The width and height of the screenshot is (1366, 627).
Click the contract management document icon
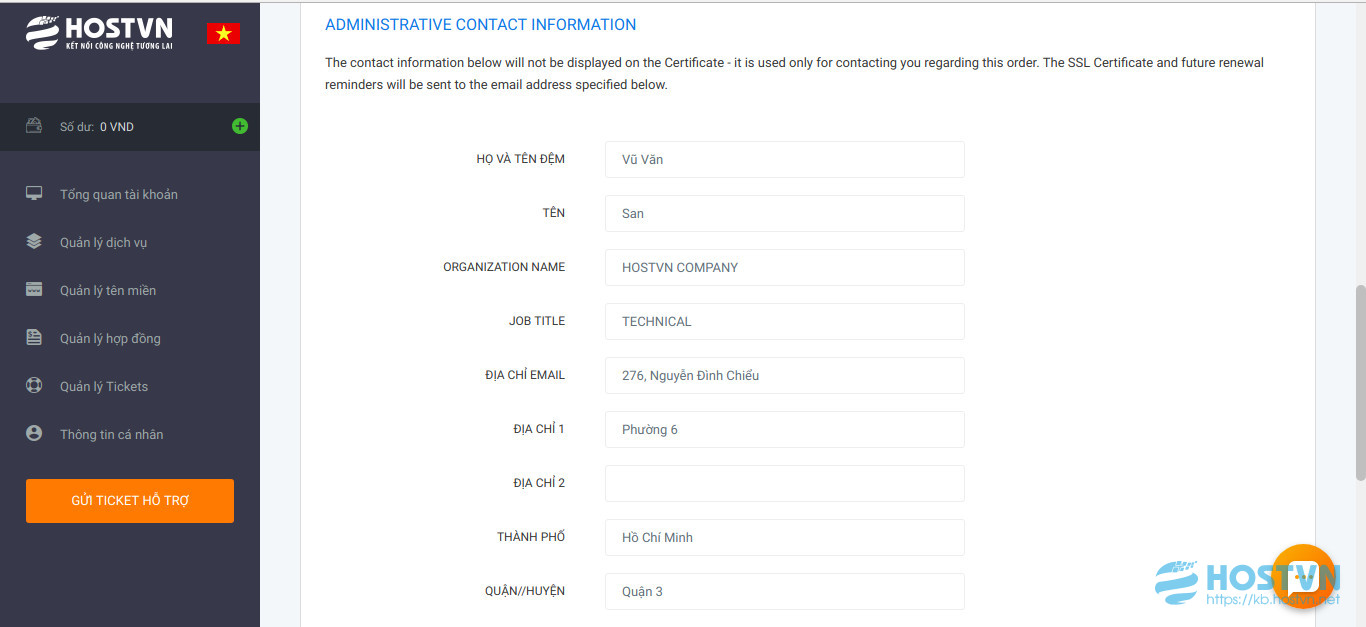(34, 338)
